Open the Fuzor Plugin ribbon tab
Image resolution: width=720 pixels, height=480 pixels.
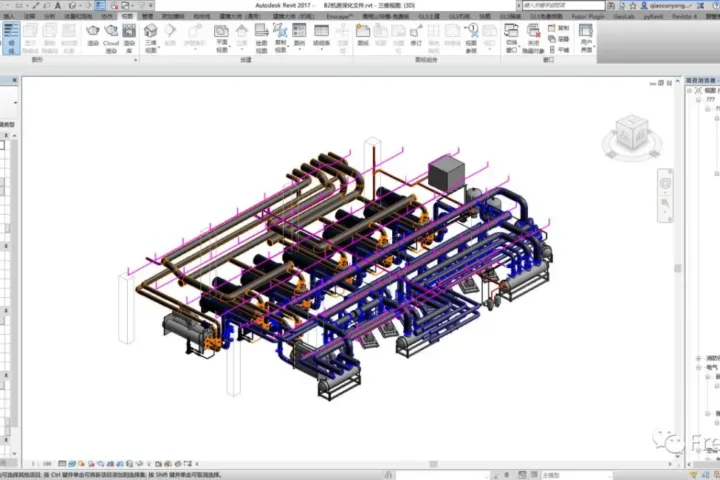coord(587,16)
